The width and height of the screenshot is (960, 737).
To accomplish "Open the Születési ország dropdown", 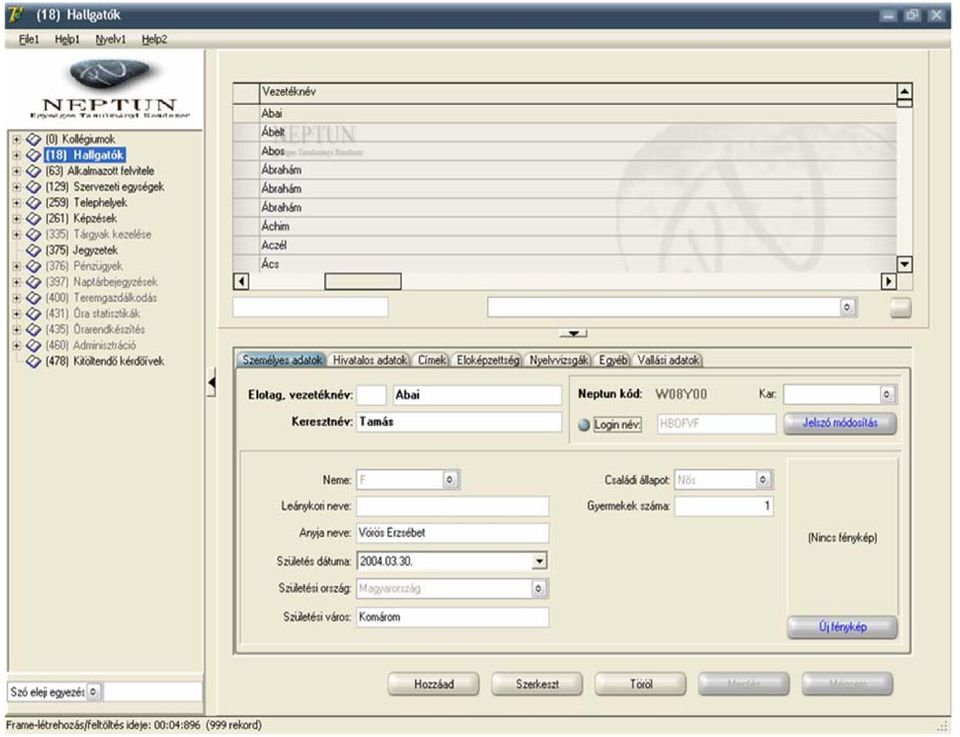I will 538,589.
